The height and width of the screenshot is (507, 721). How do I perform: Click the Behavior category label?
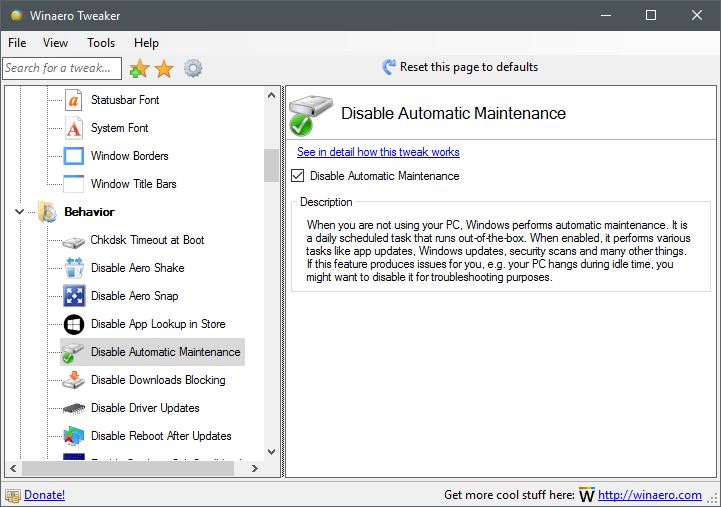click(89, 212)
